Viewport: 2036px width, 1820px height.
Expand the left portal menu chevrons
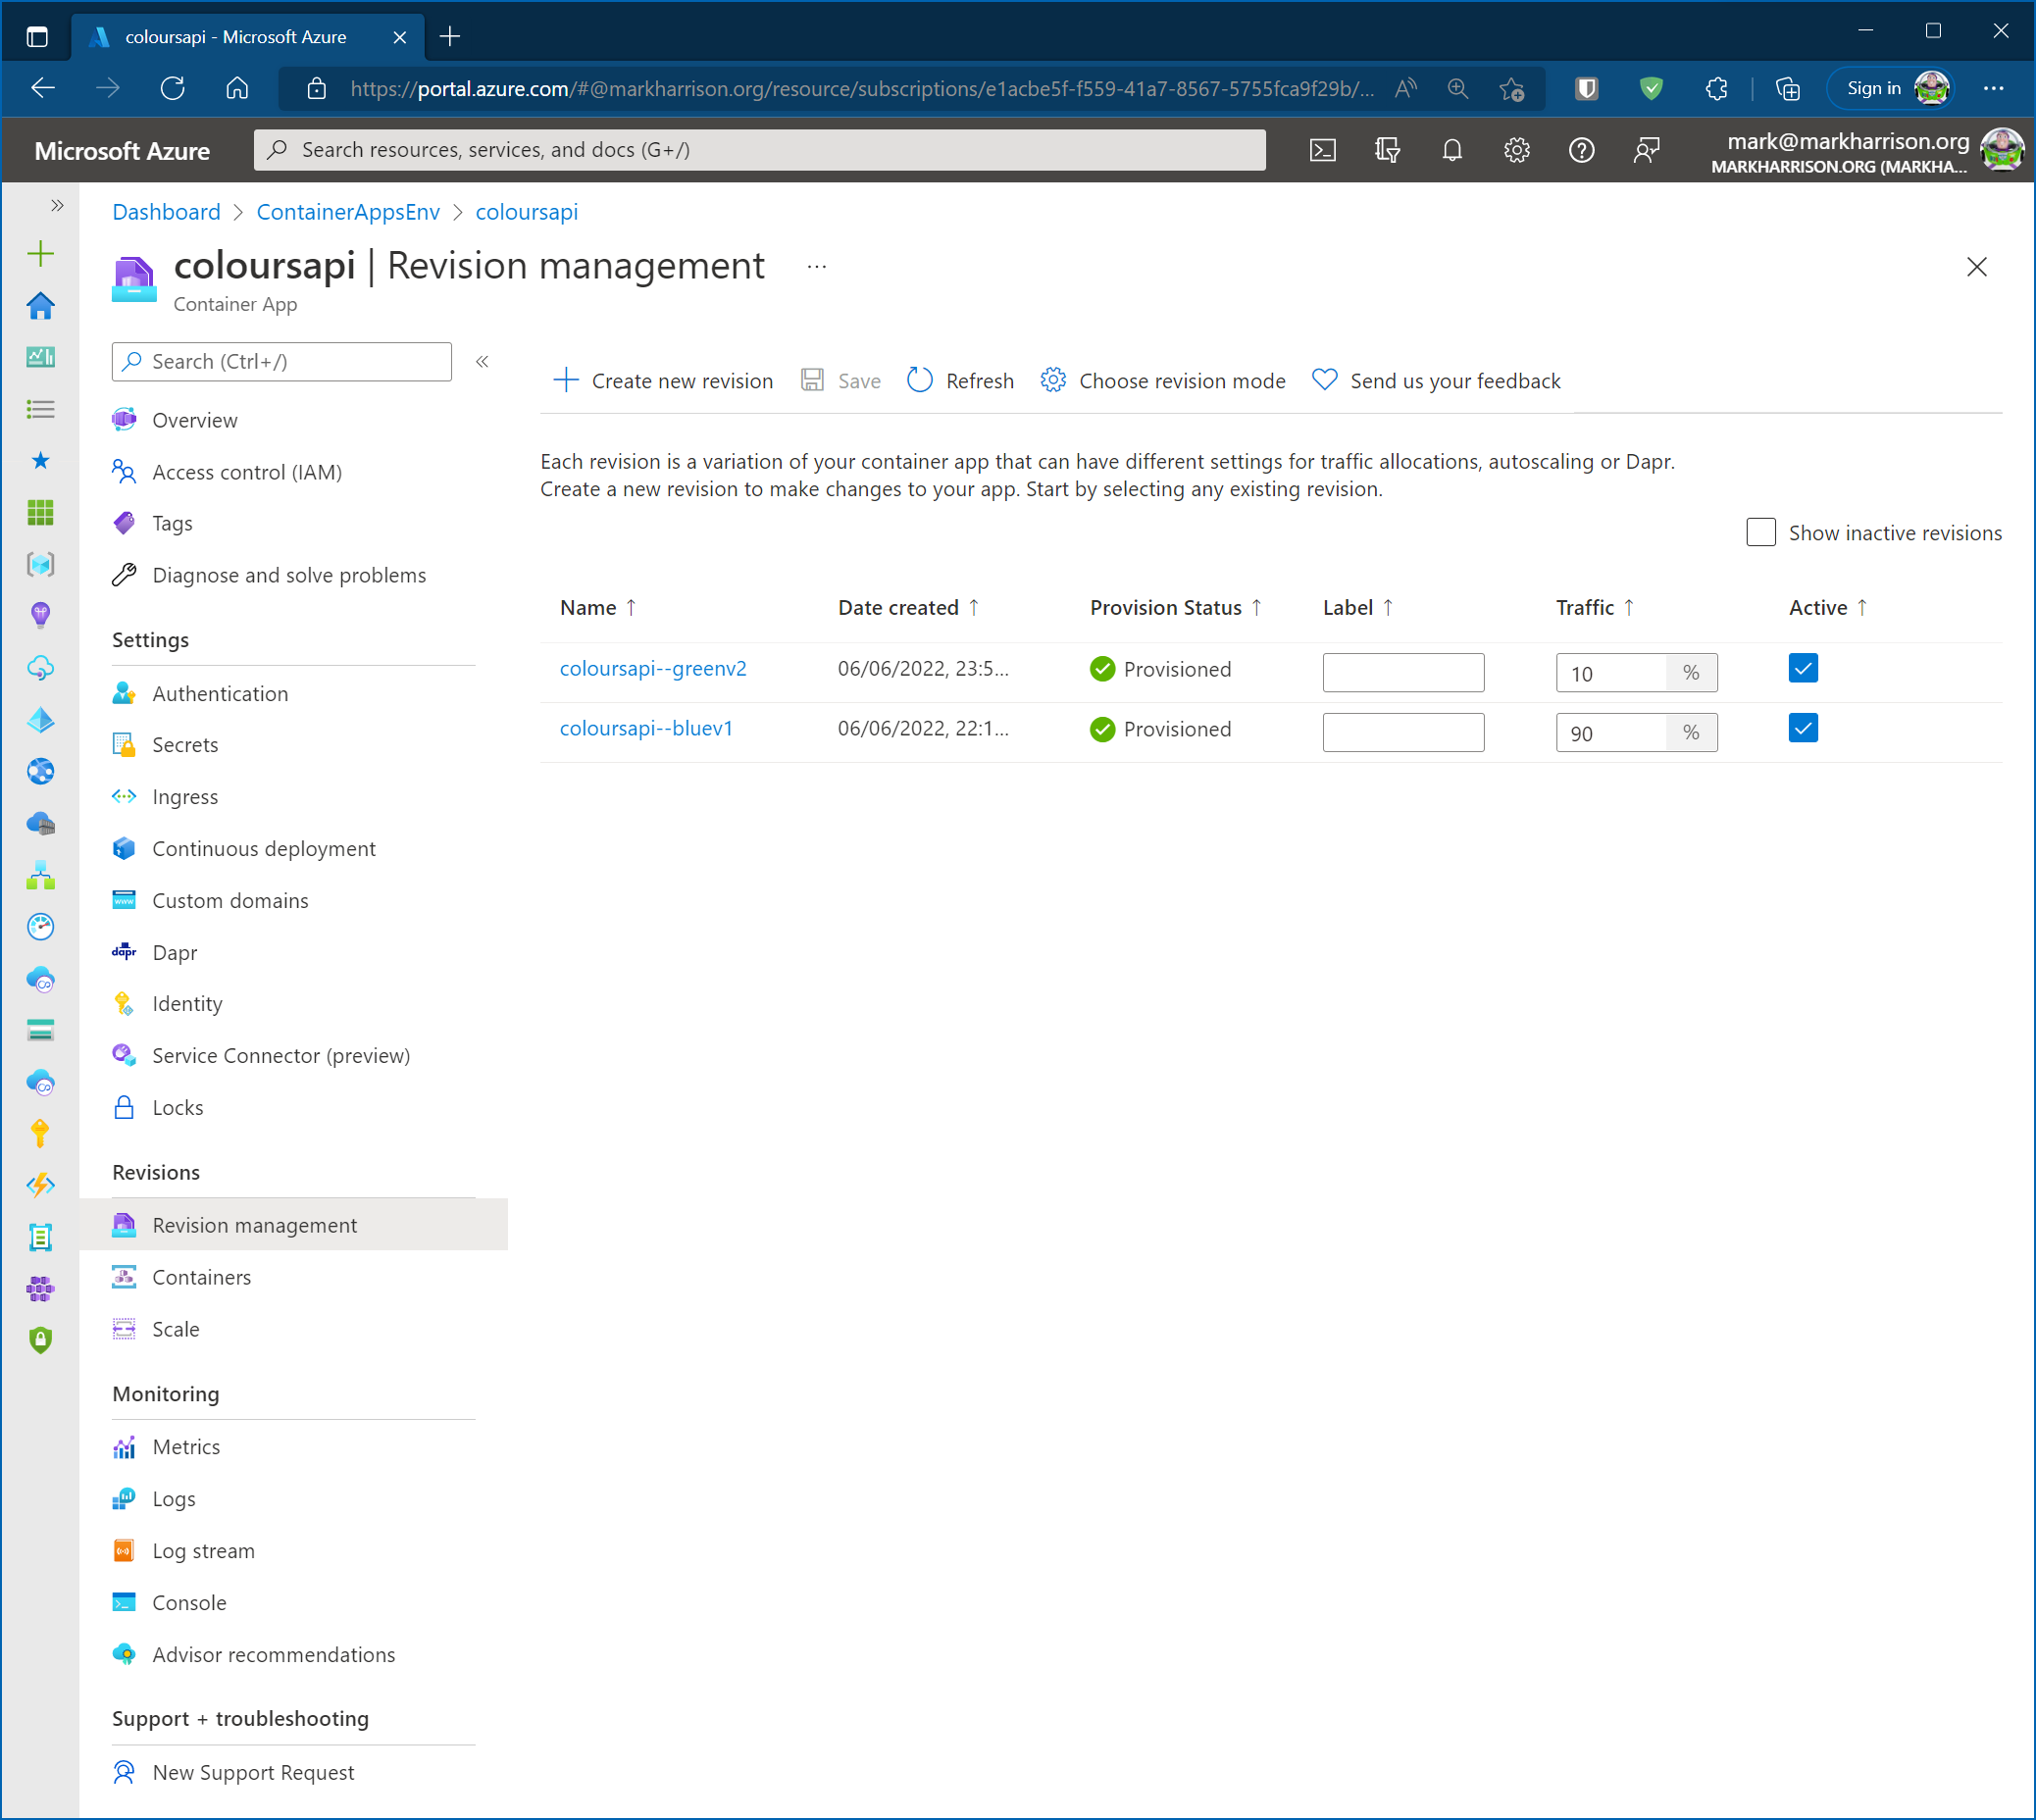tap(57, 205)
